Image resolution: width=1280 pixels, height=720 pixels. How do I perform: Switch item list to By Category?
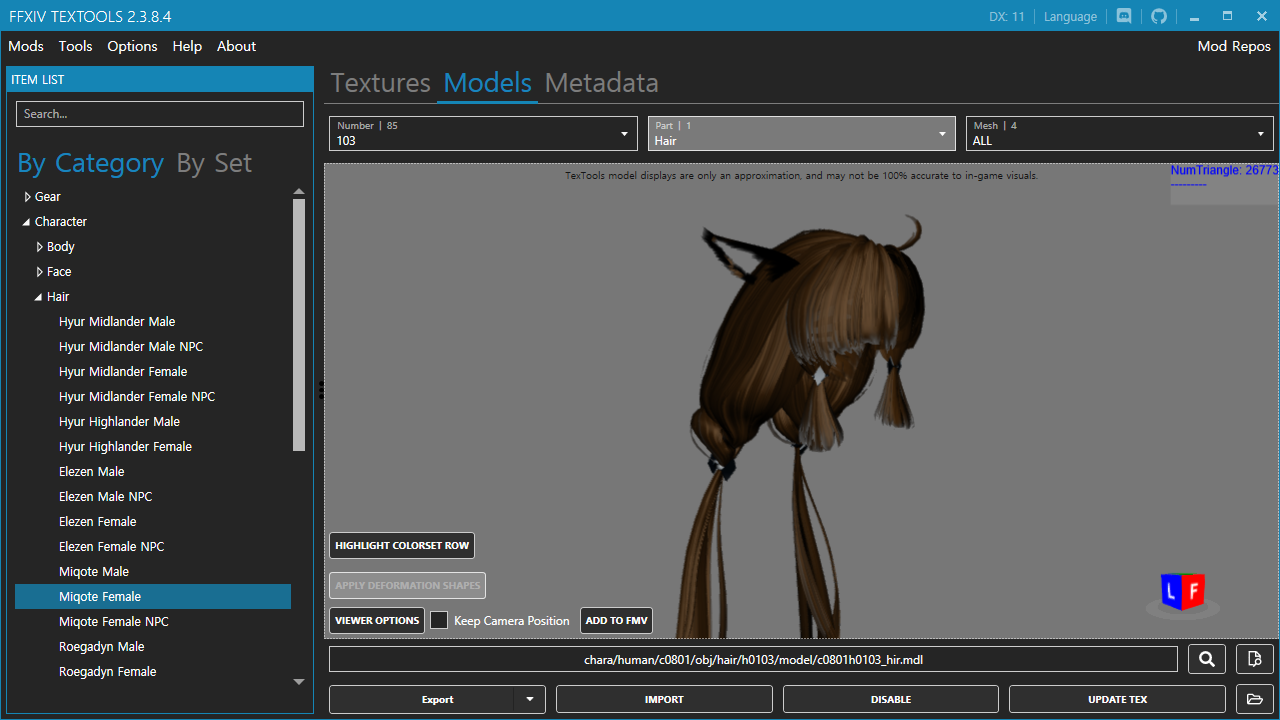pyautogui.click(x=90, y=163)
